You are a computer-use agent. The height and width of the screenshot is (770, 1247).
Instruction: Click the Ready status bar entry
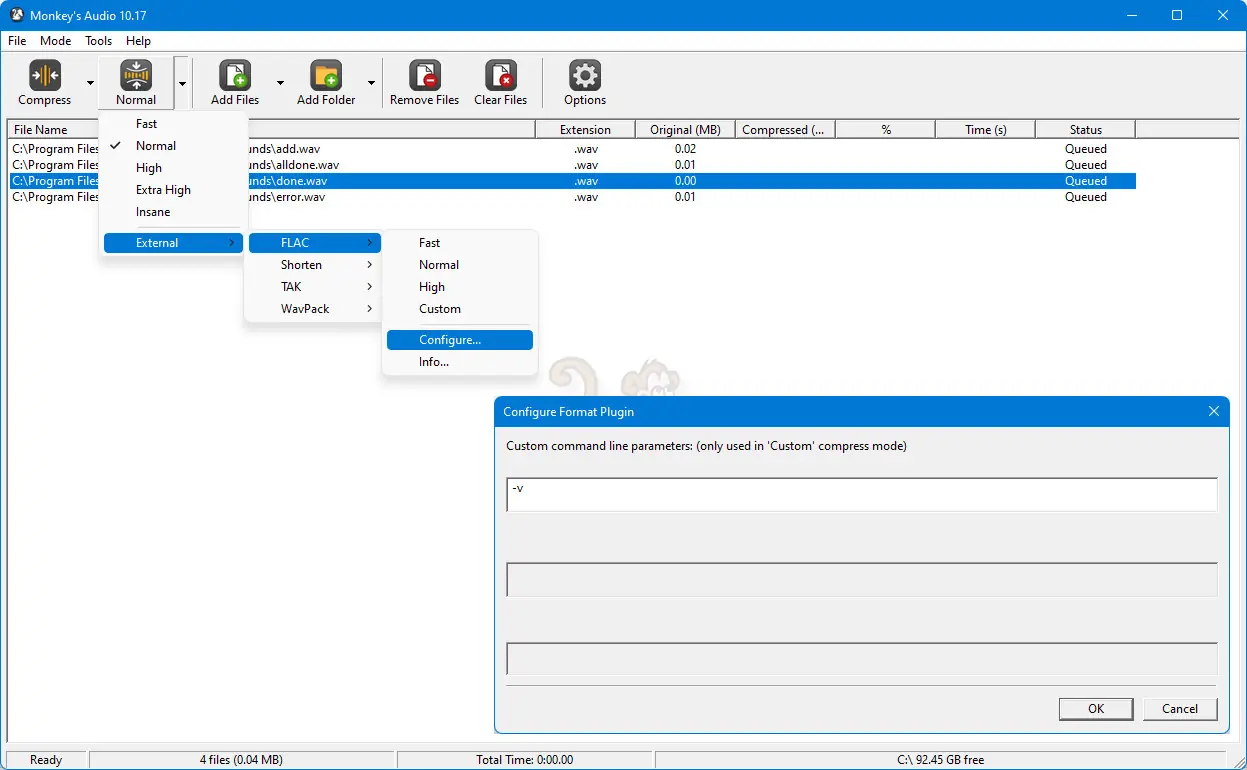tap(46, 760)
